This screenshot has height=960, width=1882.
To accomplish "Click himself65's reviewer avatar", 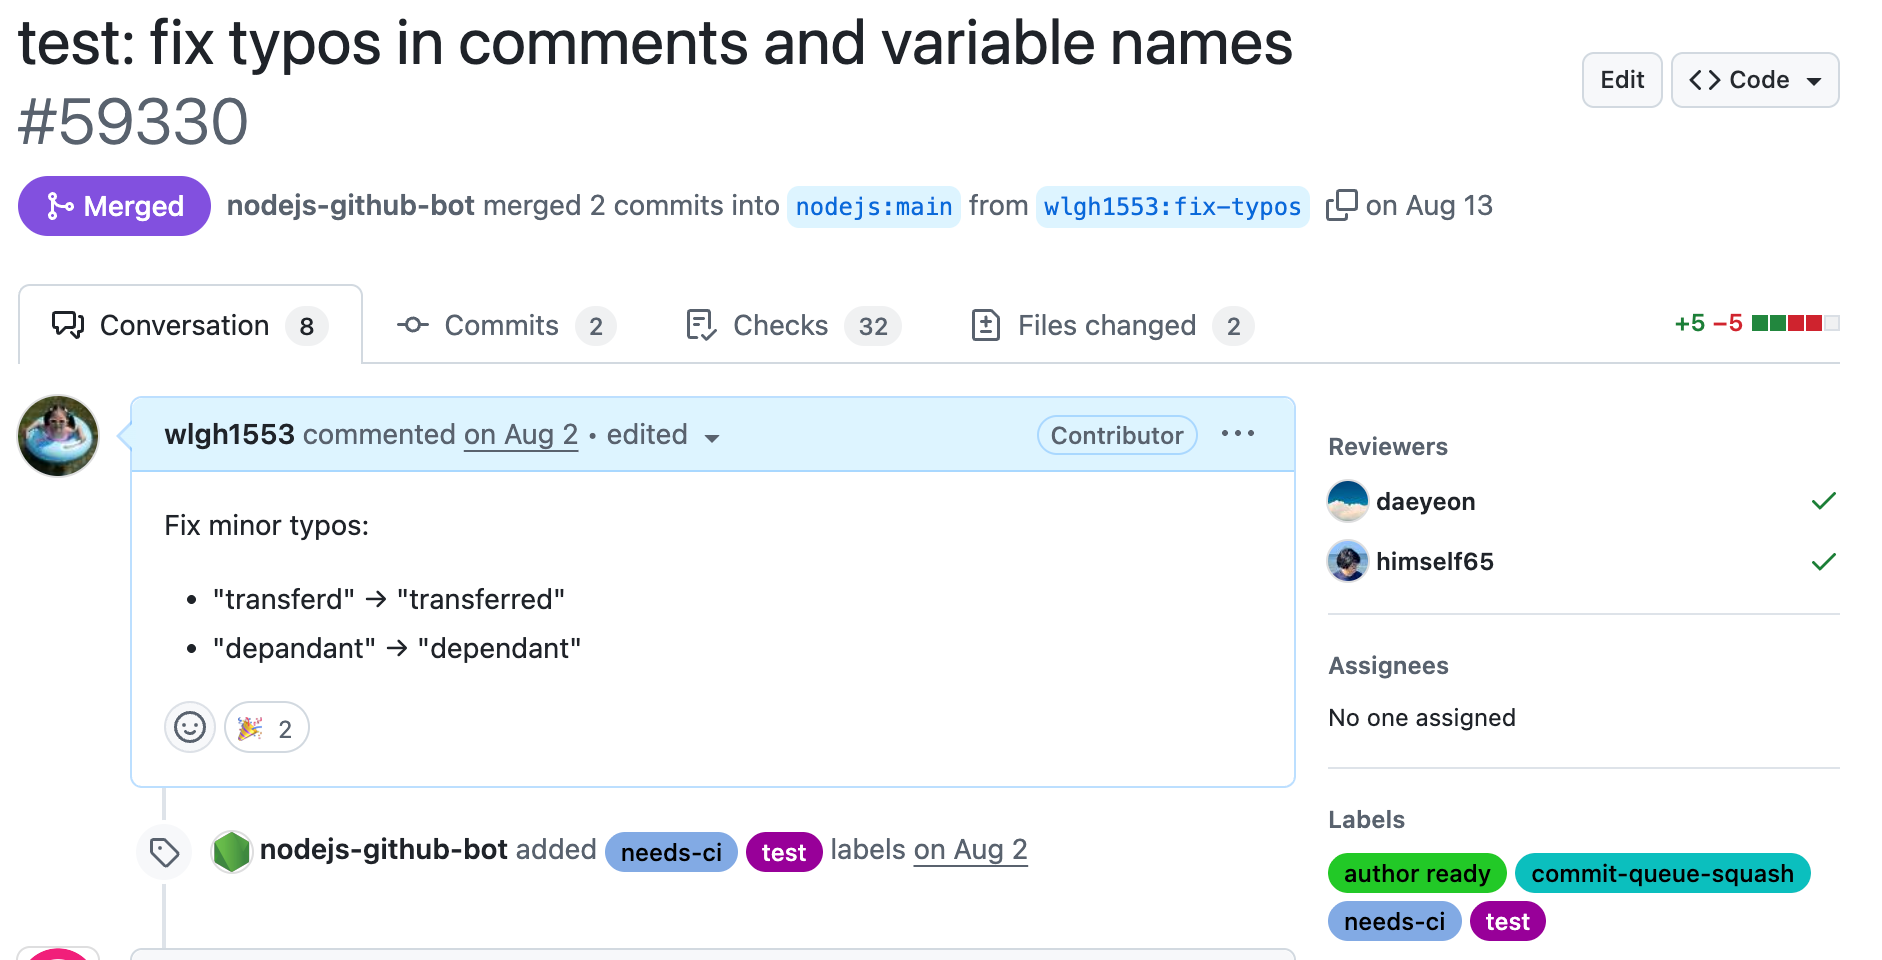I will (x=1347, y=561).
